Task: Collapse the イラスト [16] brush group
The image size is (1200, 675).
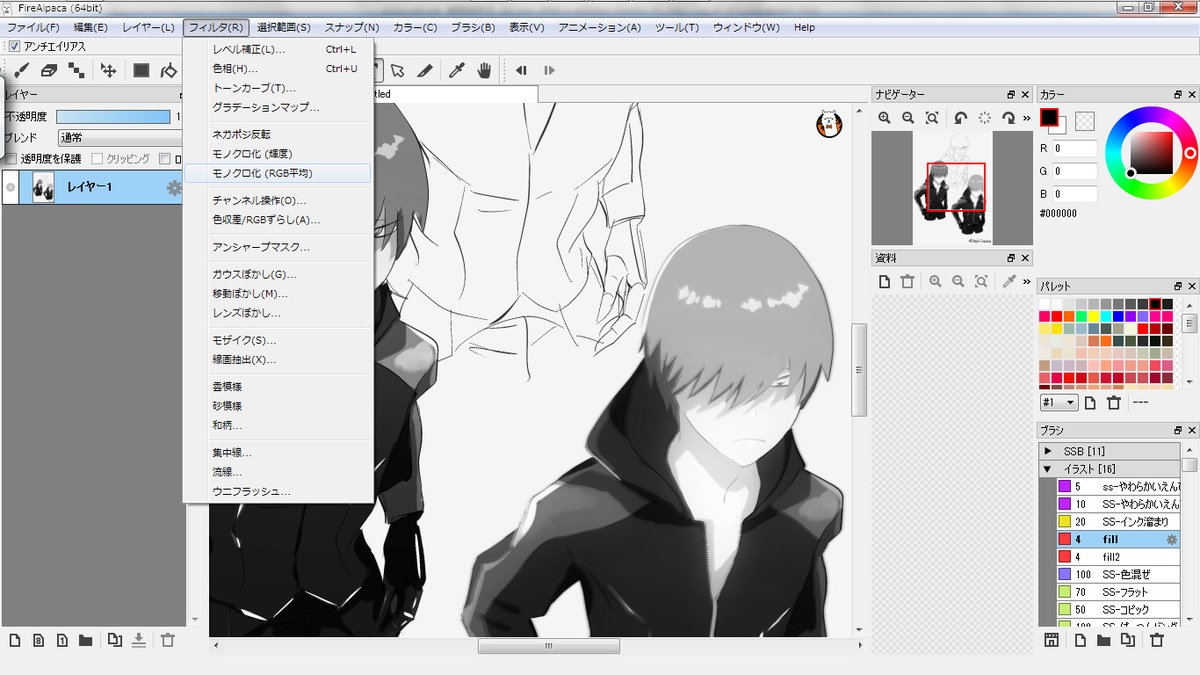Action: tap(1048, 468)
